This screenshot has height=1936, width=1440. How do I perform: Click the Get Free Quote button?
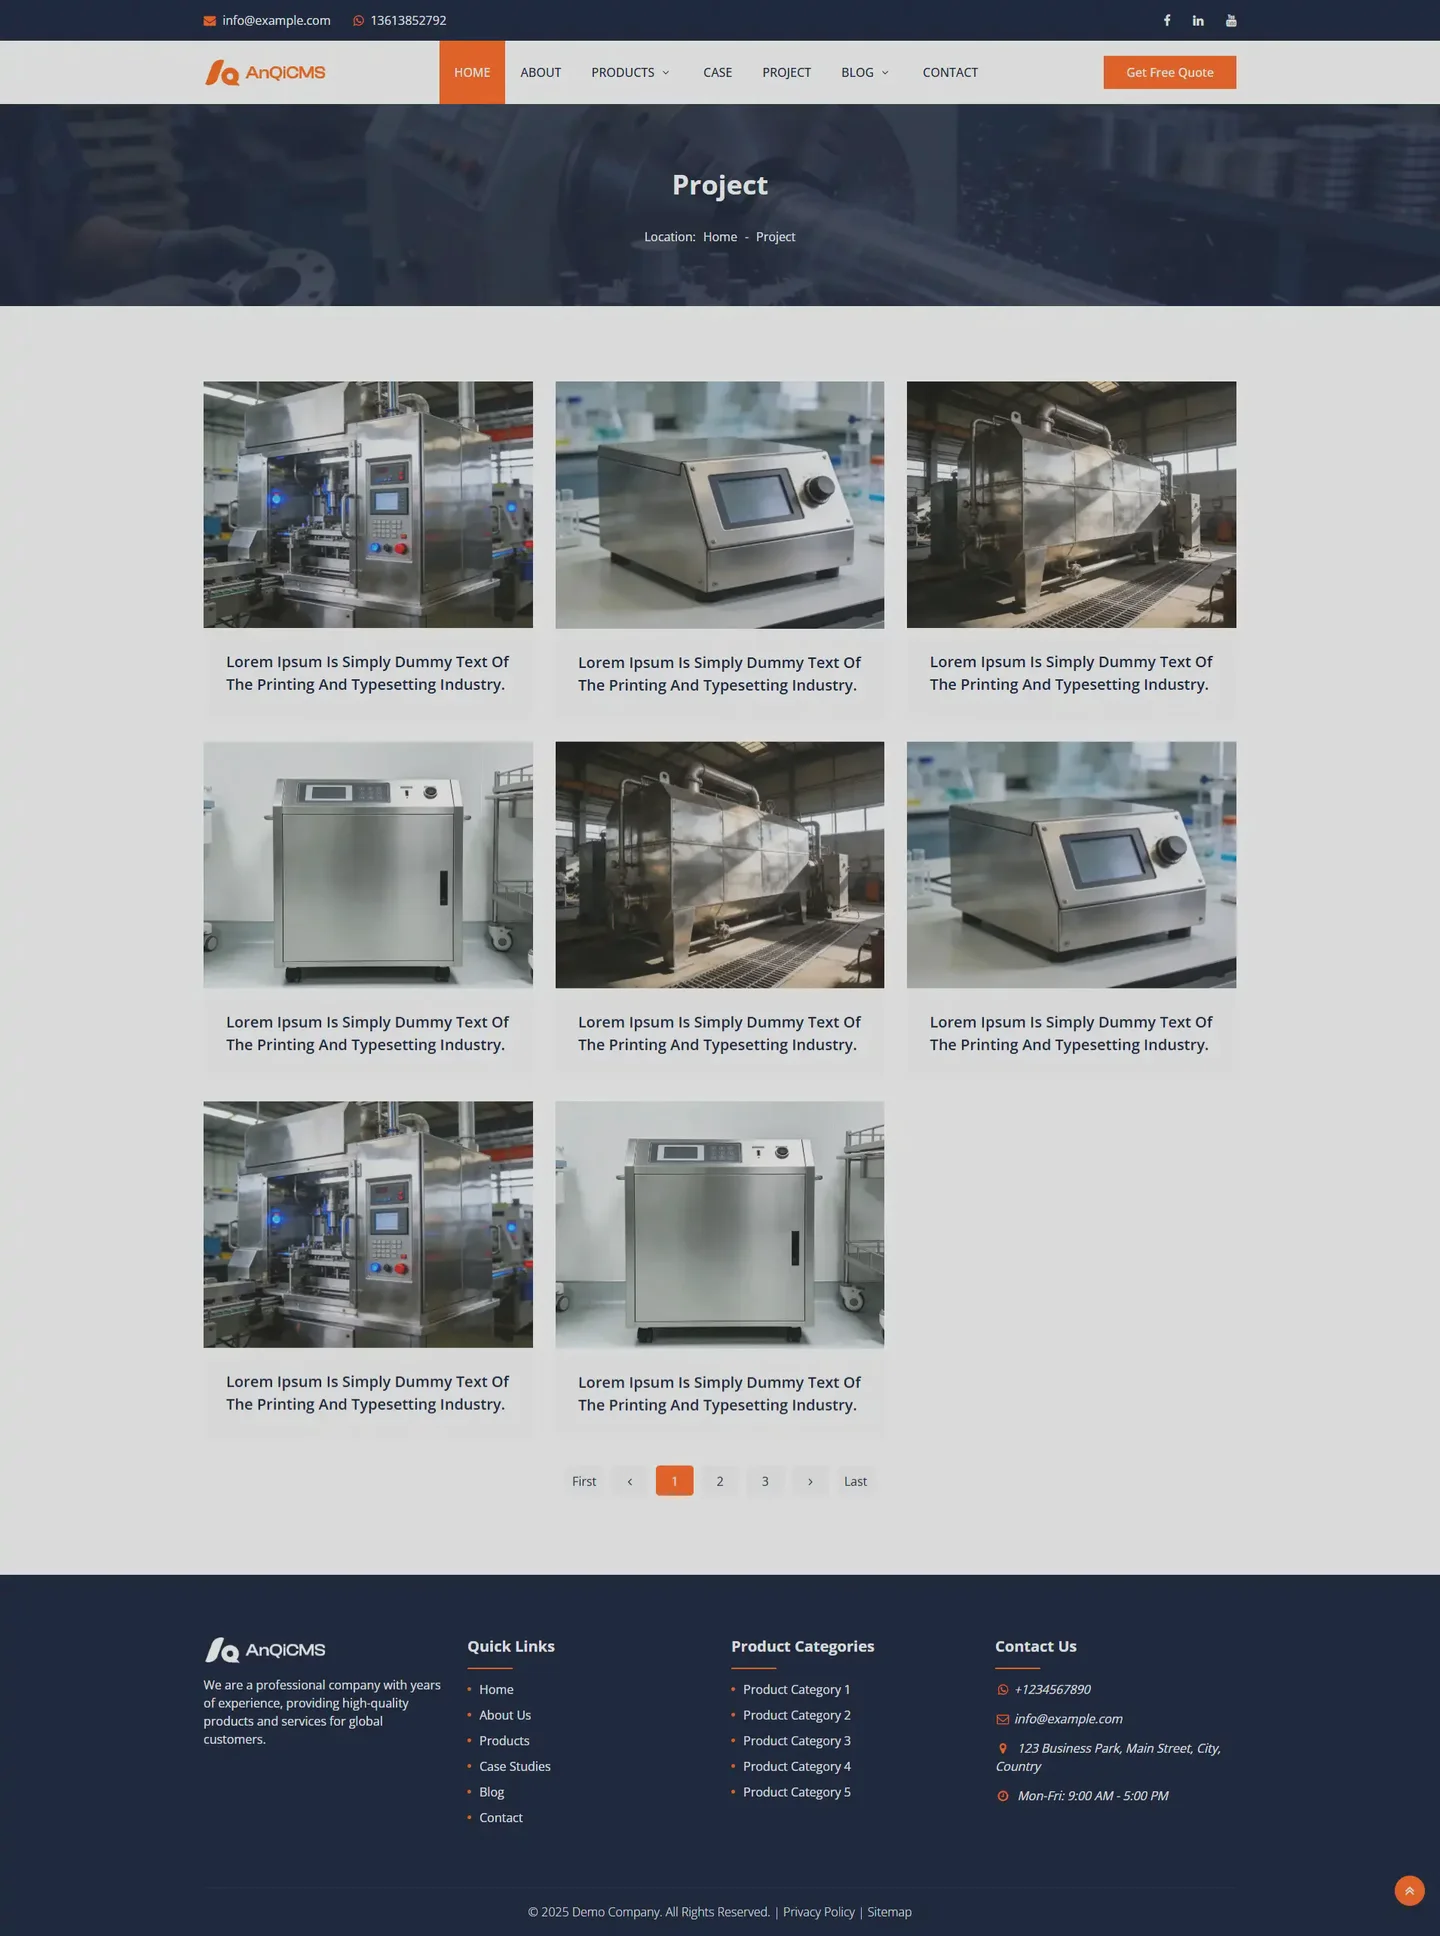[x=1169, y=73]
